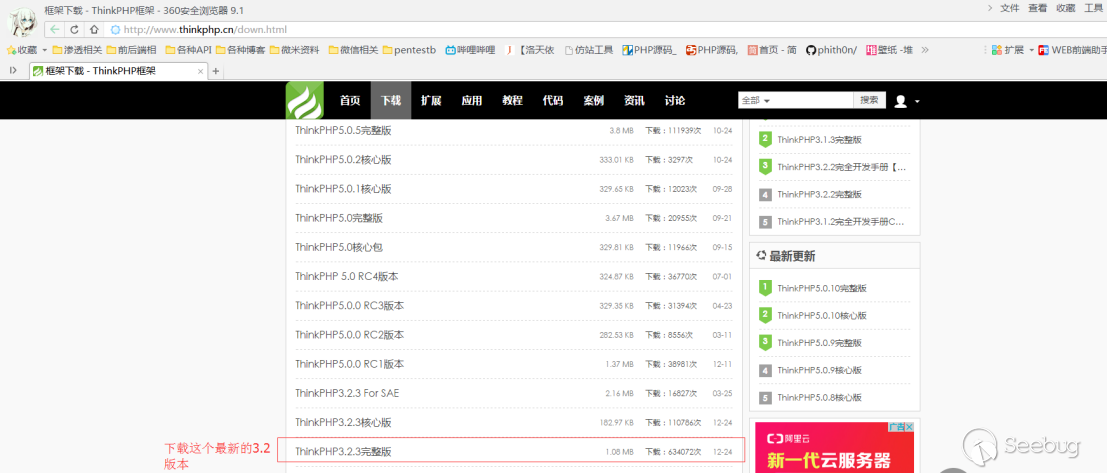The height and width of the screenshot is (474, 1108).
Task: Open the 收藏 star favorites icon
Action: (11, 50)
